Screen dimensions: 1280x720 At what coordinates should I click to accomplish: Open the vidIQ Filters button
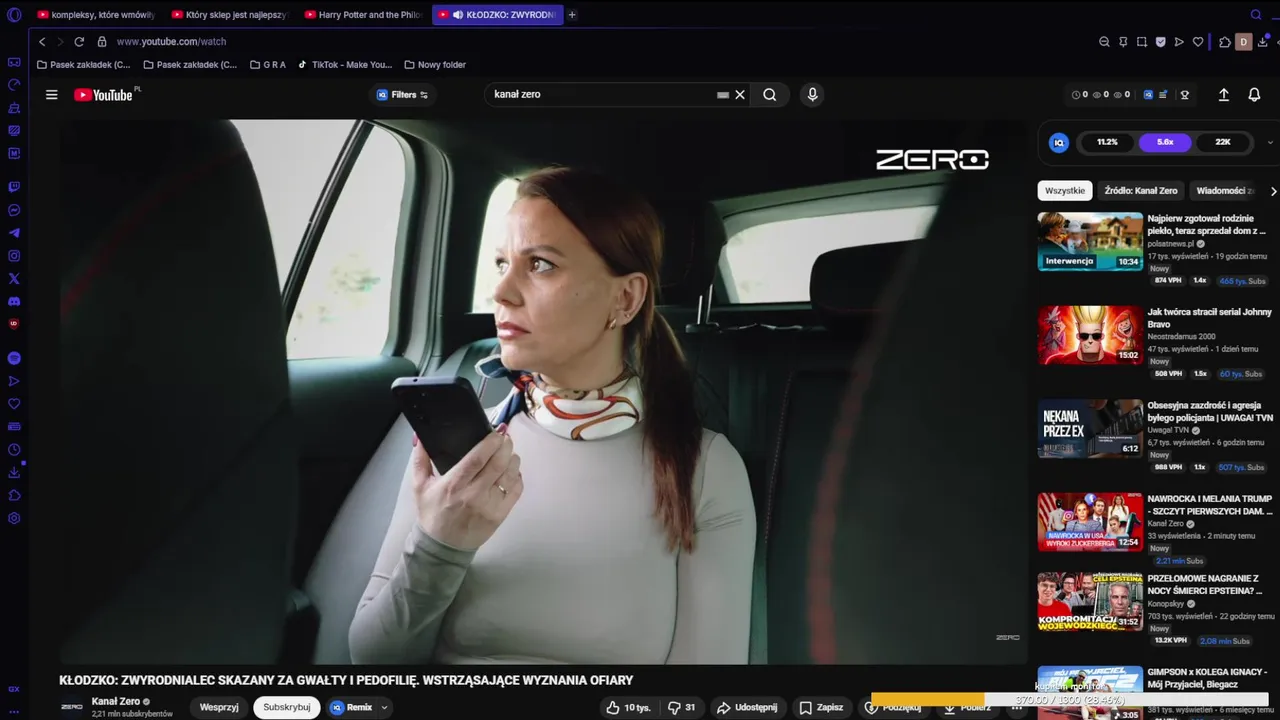tap(402, 95)
